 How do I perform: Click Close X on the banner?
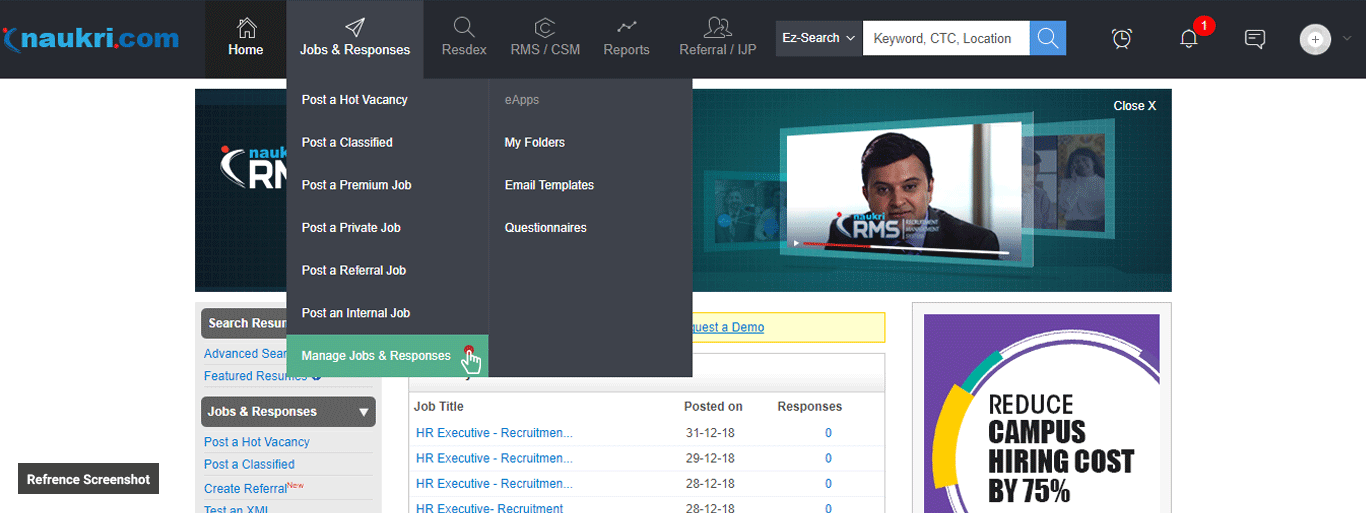click(x=1134, y=106)
